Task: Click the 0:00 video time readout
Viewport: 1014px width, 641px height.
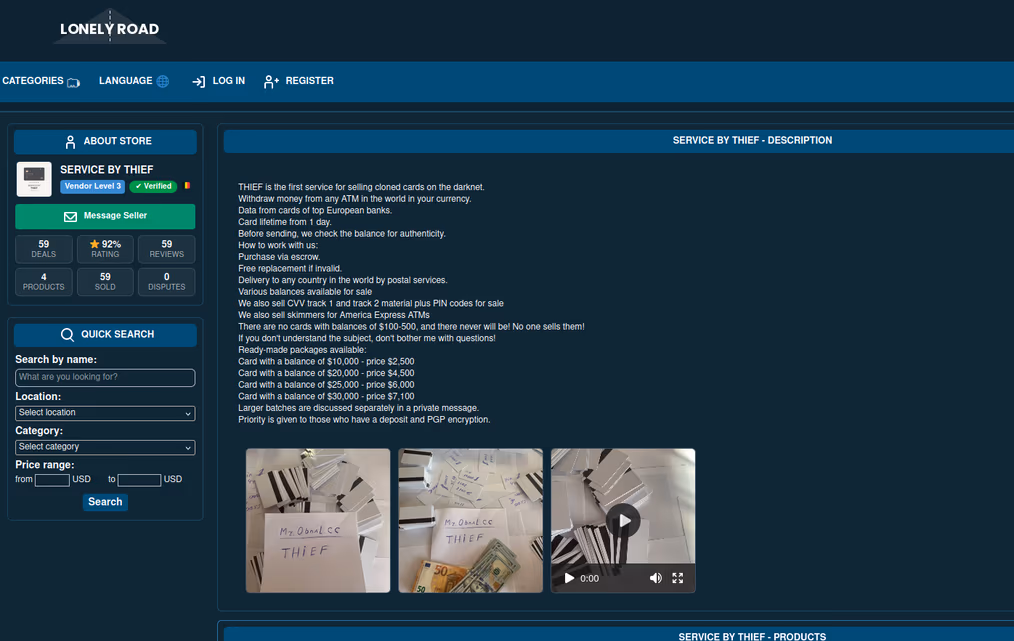Action: 589,579
